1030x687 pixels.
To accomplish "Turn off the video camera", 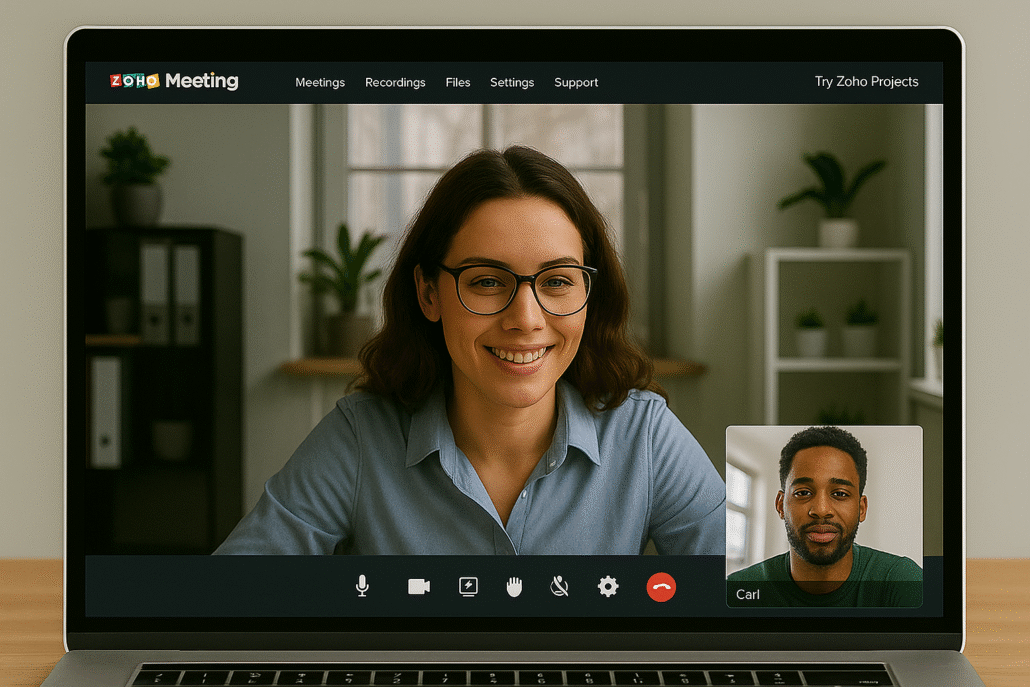I will click(419, 587).
